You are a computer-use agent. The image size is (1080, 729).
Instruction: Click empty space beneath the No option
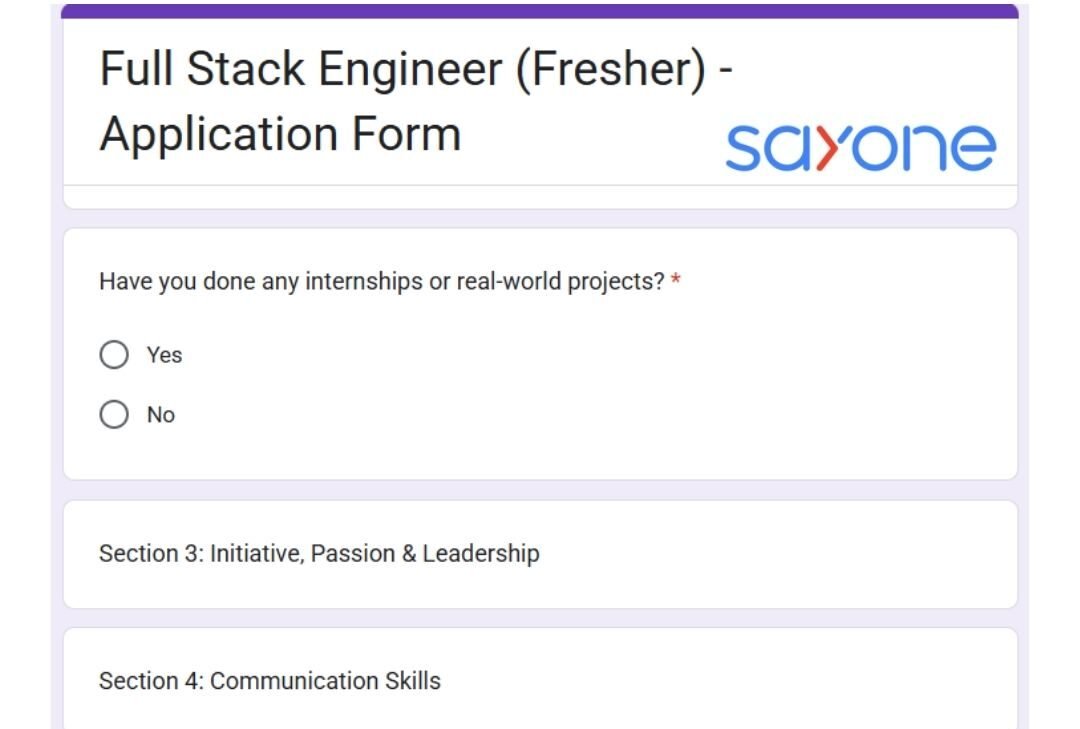[540, 455]
